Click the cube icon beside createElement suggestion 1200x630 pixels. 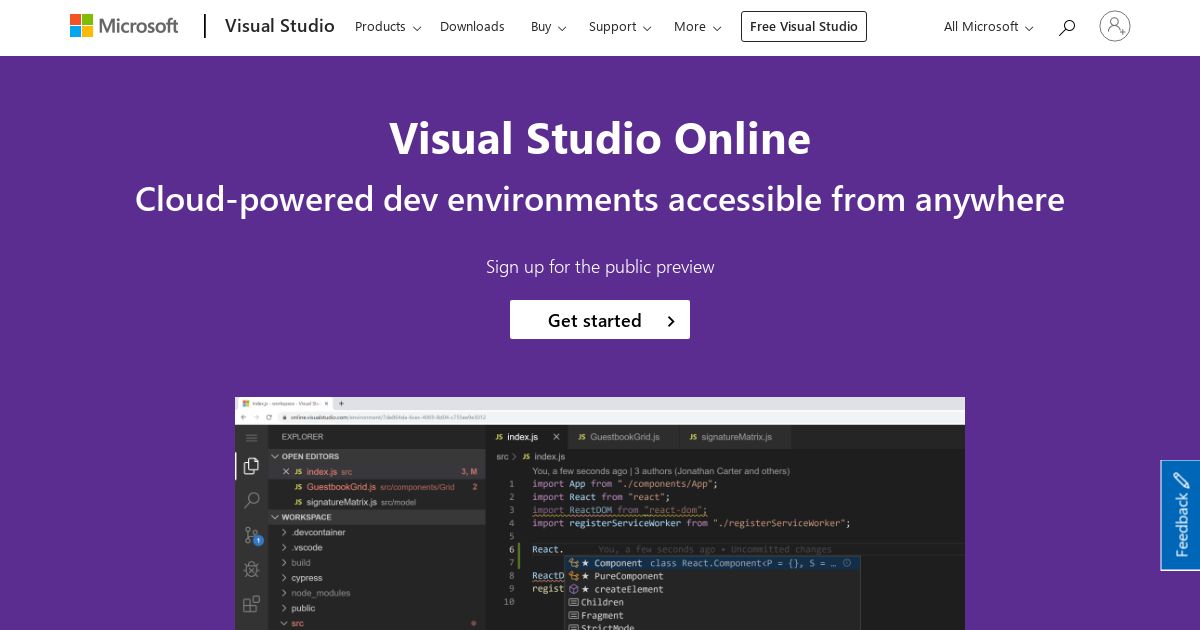(574, 589)
